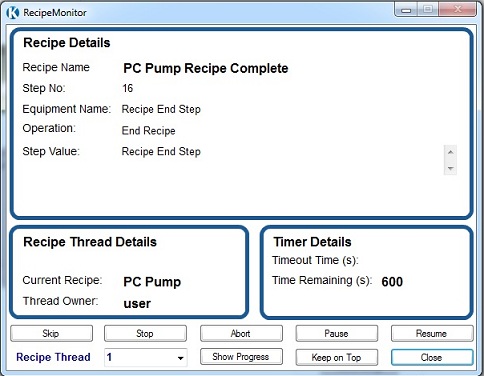
Task: Resume the paused recipe
Action: point(432,334)
